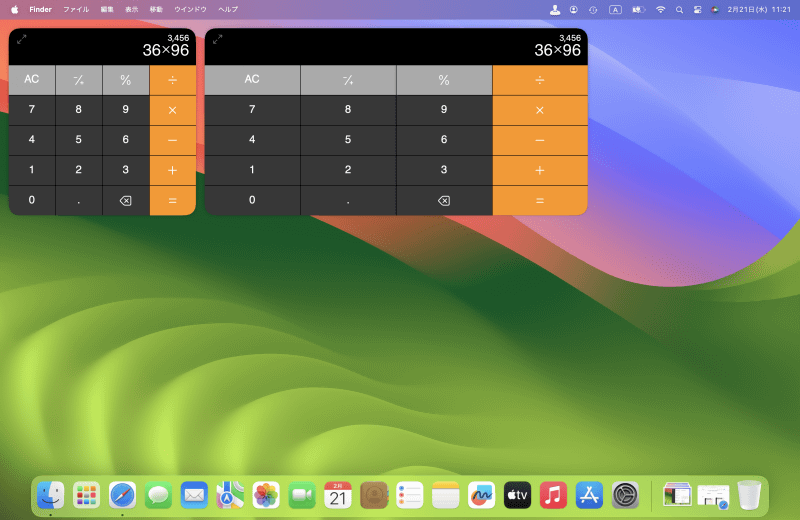Screen dimensions: 800x520
Task: Open Finder from the Dock
Action: pos(51,495)
